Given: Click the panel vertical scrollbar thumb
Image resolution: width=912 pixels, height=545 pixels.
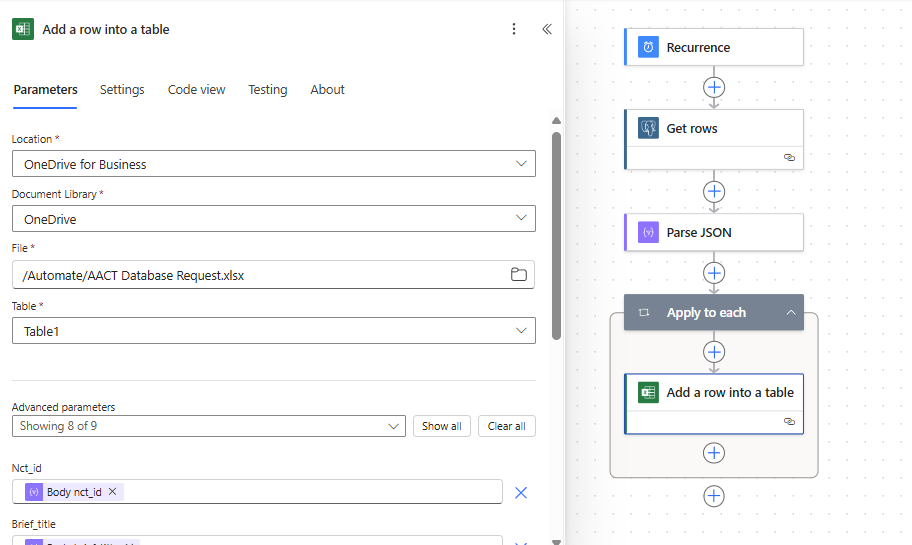Looking at the screenshot, I should point(557,236).
